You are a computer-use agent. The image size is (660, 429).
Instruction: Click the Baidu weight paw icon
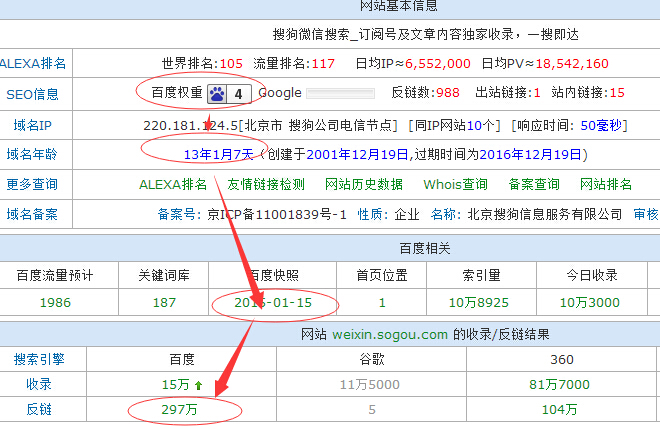218,94
